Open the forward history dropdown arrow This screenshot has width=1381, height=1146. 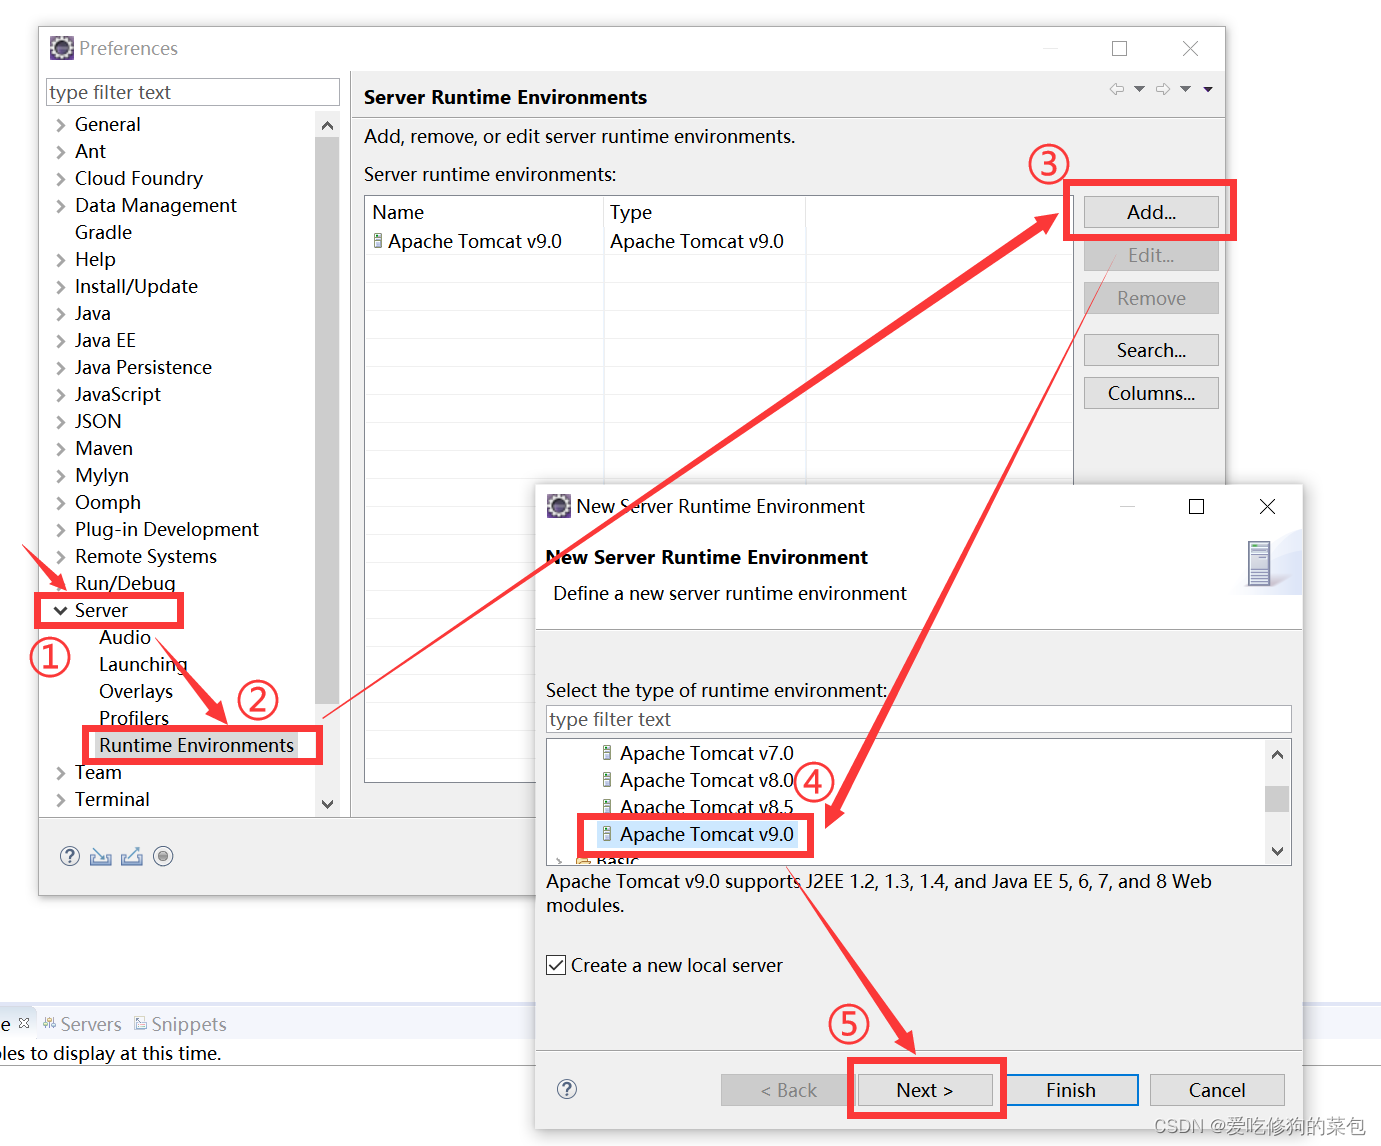[1185, 89]
